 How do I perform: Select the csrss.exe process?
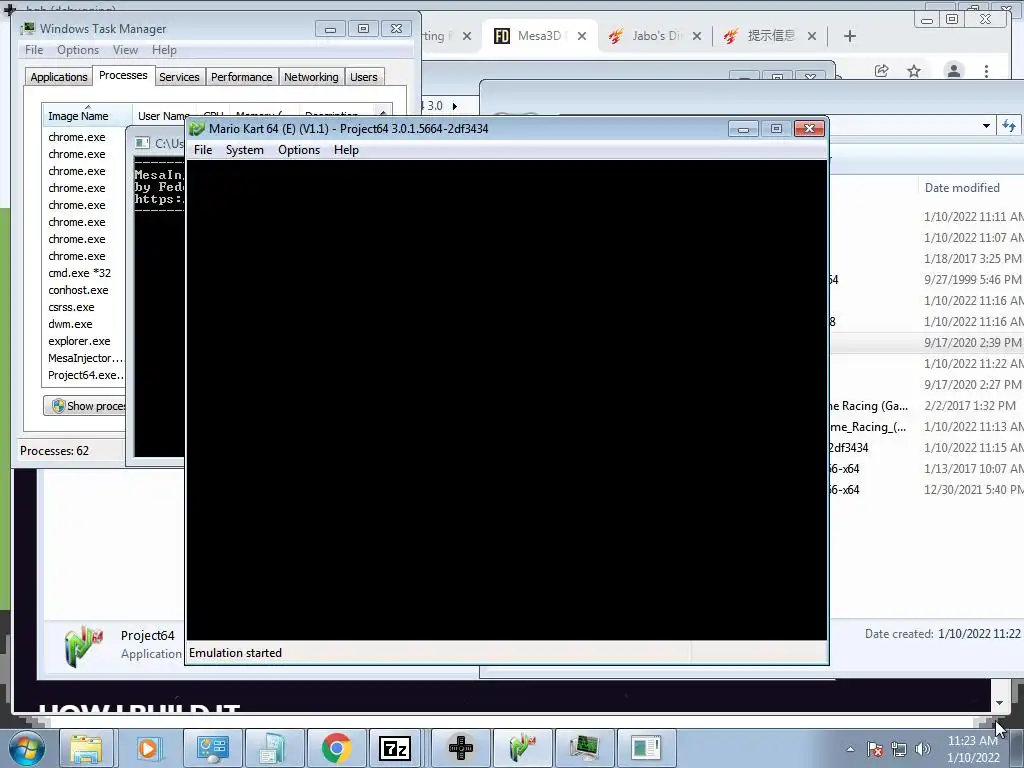click(71, 307)
